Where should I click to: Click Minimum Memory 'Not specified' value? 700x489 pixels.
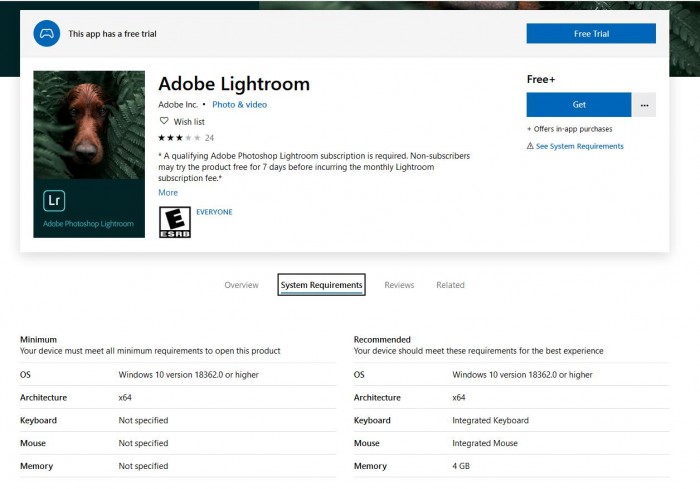click(x=143, y=466)
